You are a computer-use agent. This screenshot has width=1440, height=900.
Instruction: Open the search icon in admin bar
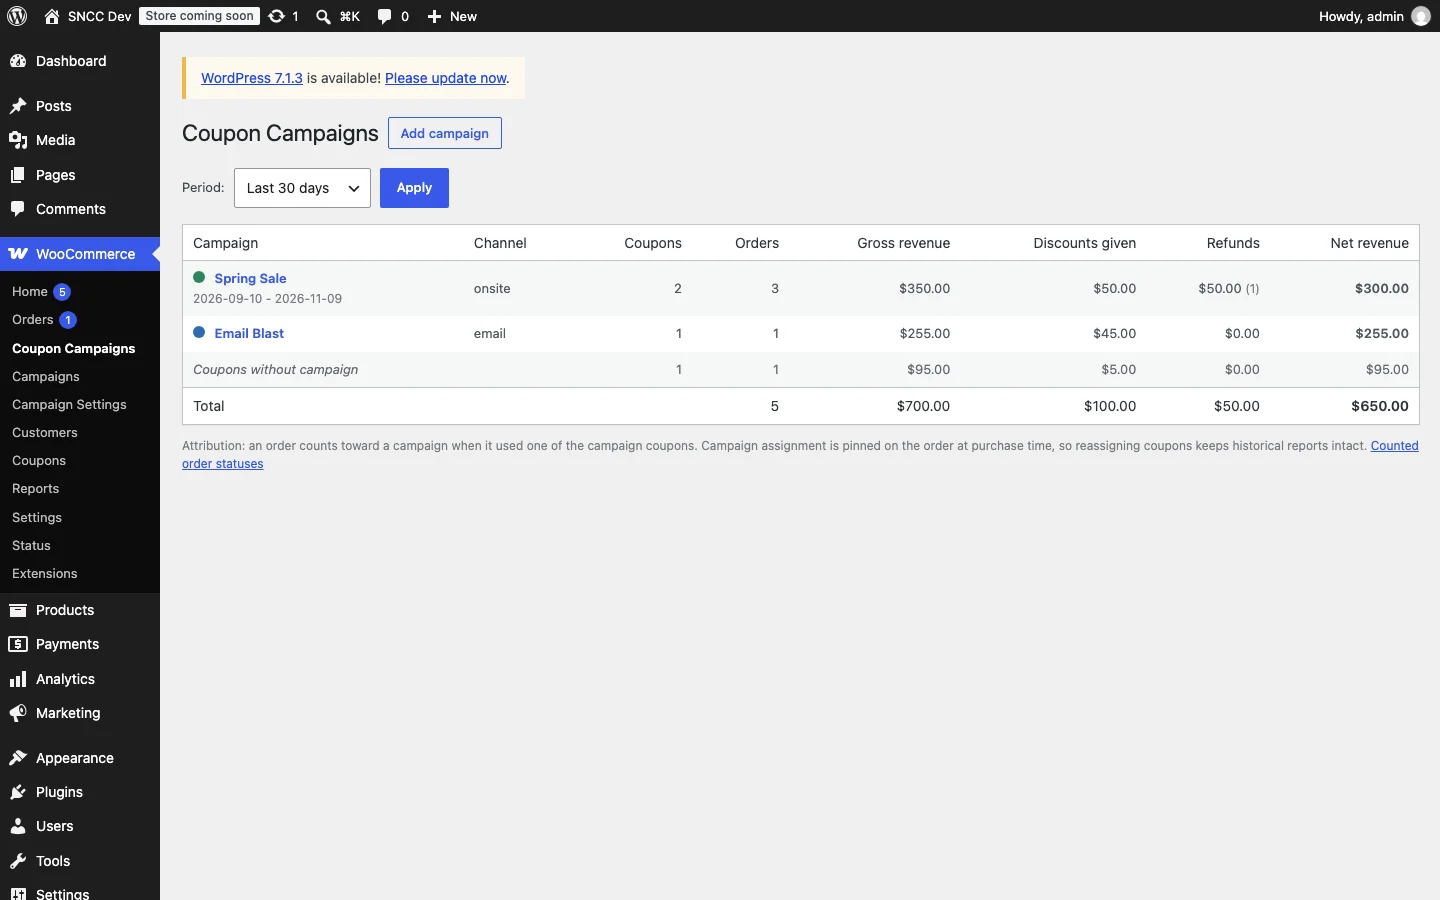323,16
